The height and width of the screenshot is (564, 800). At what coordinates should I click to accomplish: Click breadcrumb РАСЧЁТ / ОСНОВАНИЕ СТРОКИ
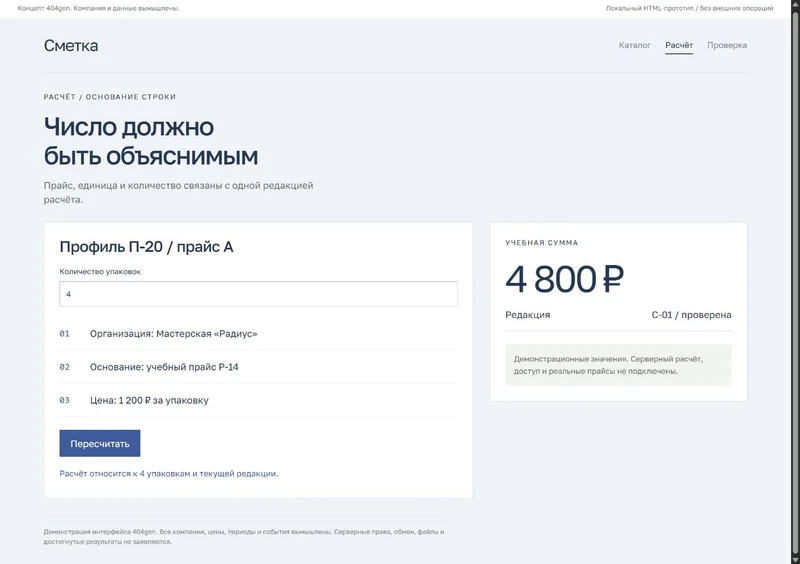[110, 97]
